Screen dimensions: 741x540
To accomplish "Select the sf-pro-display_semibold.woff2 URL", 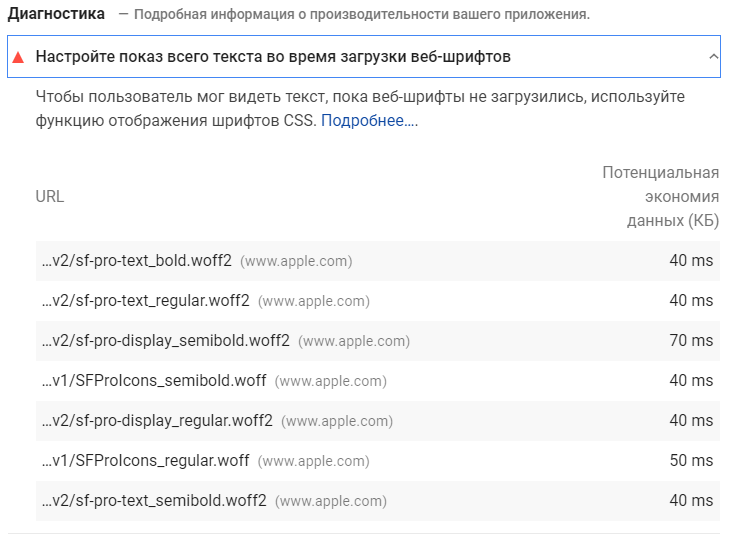I will pyautogui.click(x=165, y=341).
